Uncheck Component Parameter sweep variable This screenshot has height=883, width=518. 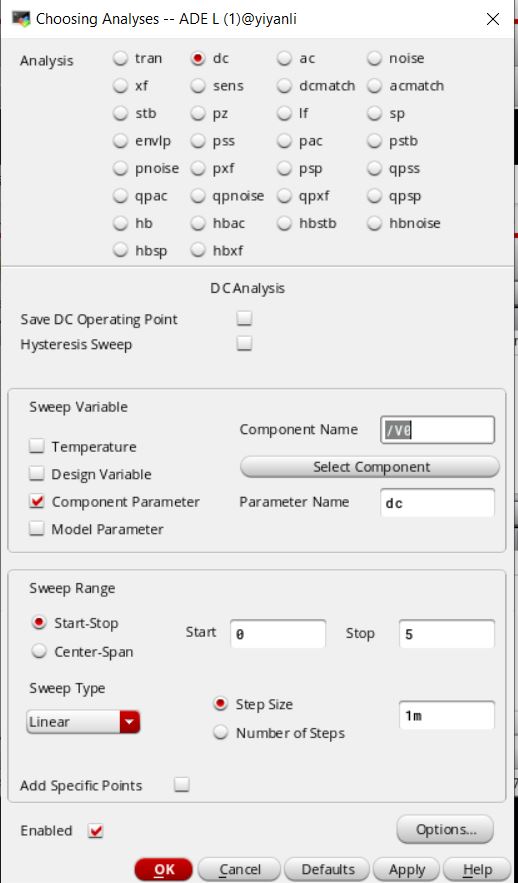37,502
